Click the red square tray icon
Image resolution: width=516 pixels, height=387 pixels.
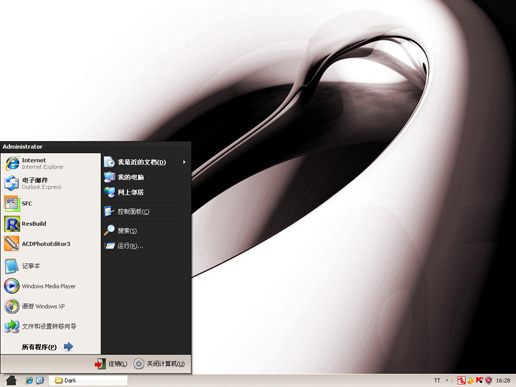pyautogui.click(x=461, y=380)
